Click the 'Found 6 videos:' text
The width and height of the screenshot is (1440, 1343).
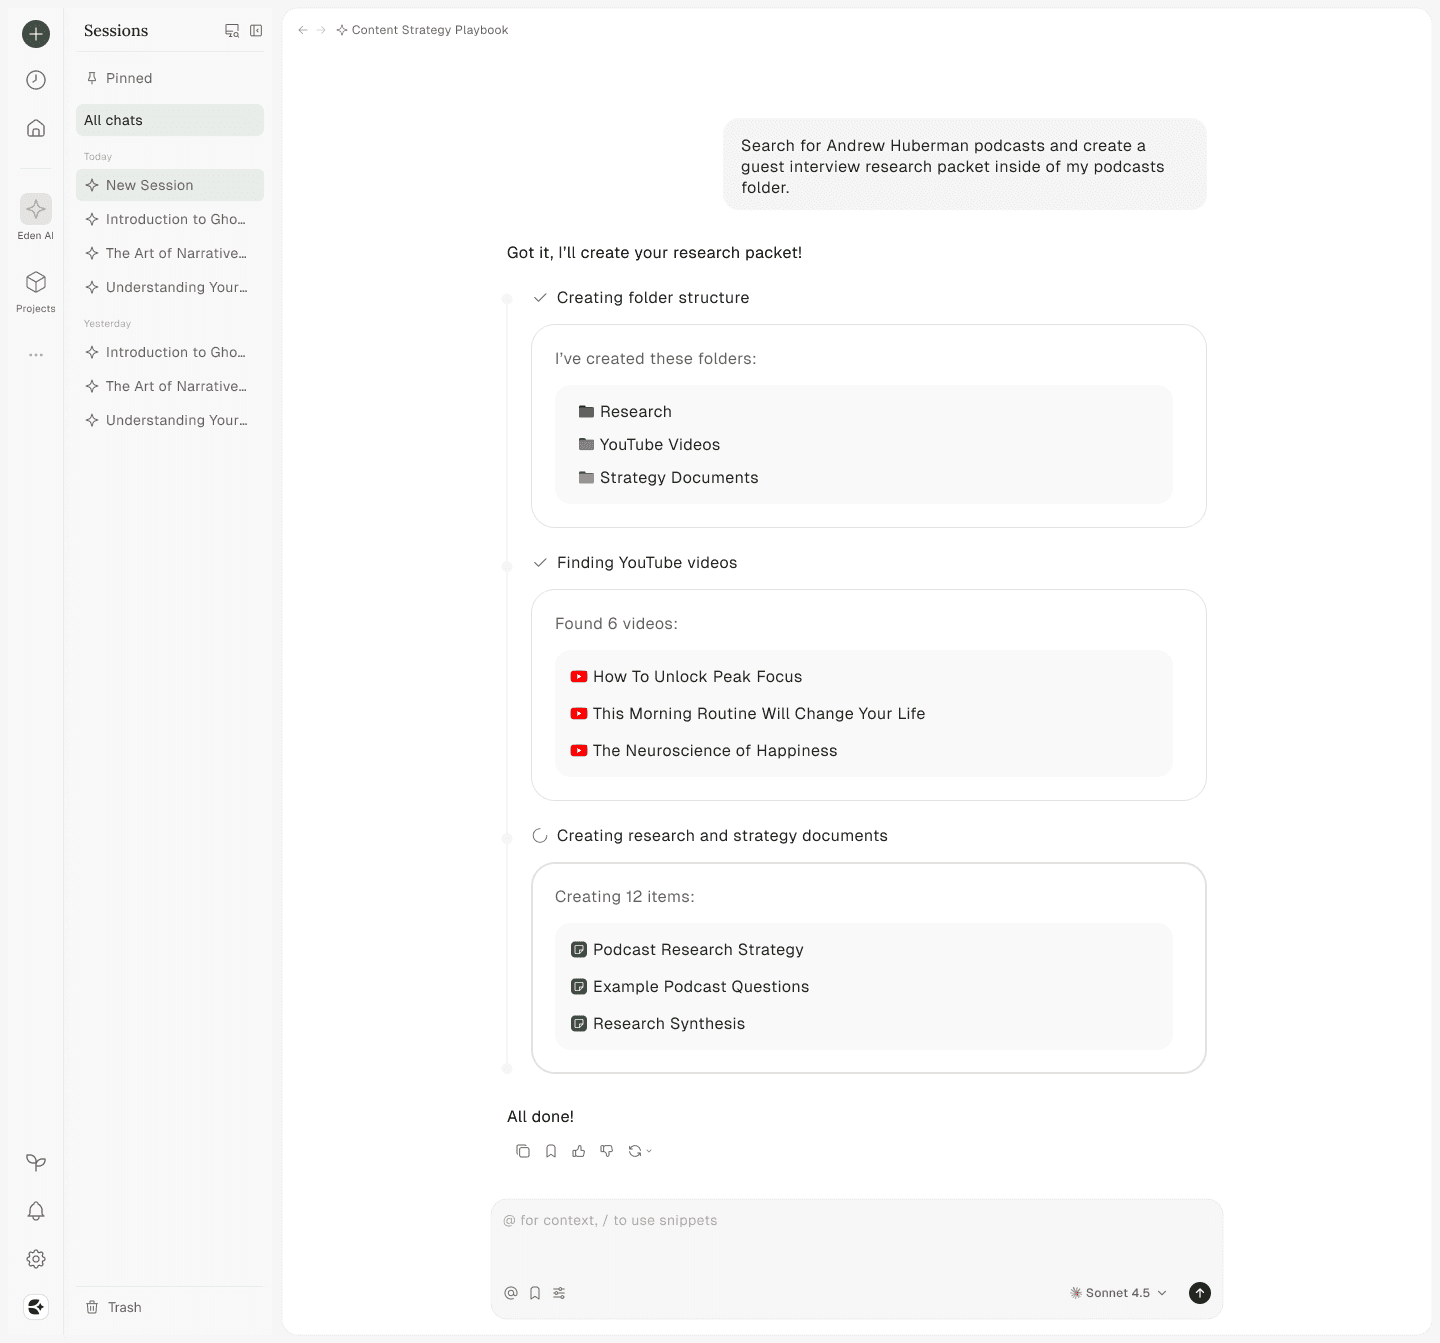click(x=616, y=624)
